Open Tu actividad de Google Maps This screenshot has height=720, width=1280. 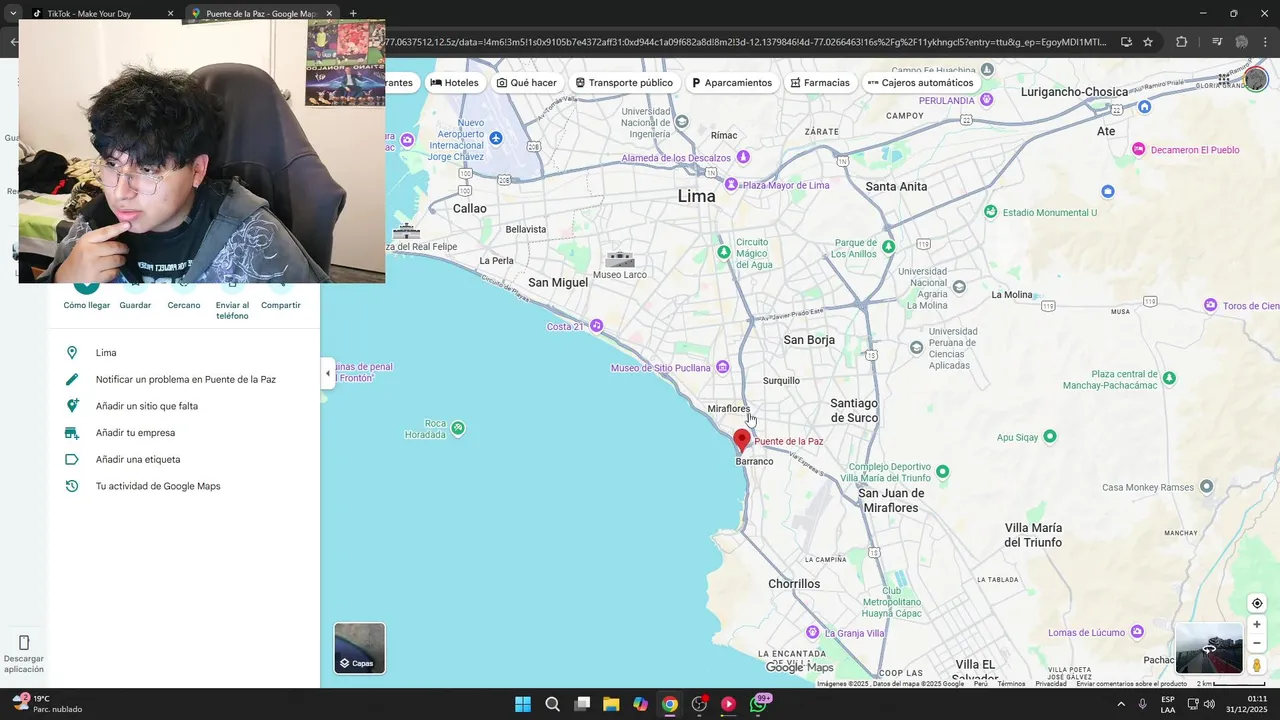185,486
